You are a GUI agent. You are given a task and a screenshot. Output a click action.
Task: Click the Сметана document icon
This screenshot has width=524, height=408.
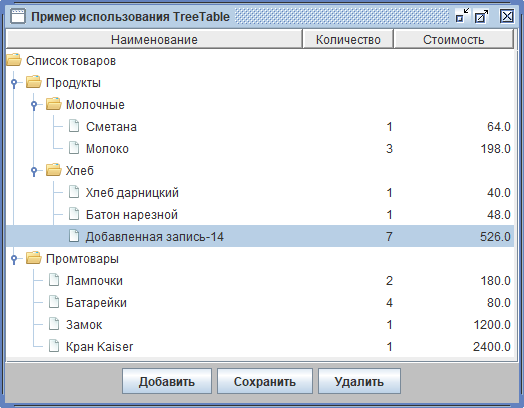tap(74, 126)
